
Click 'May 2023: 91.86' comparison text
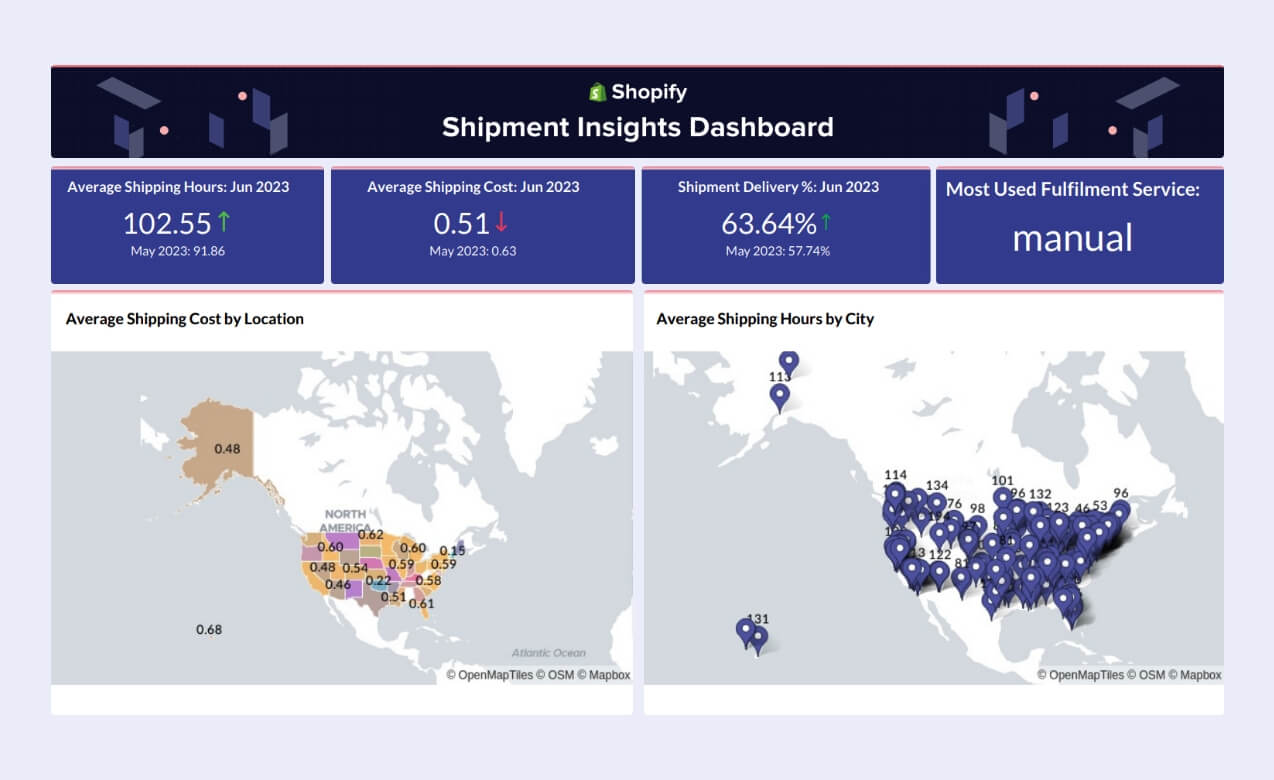tap(178, 251)
